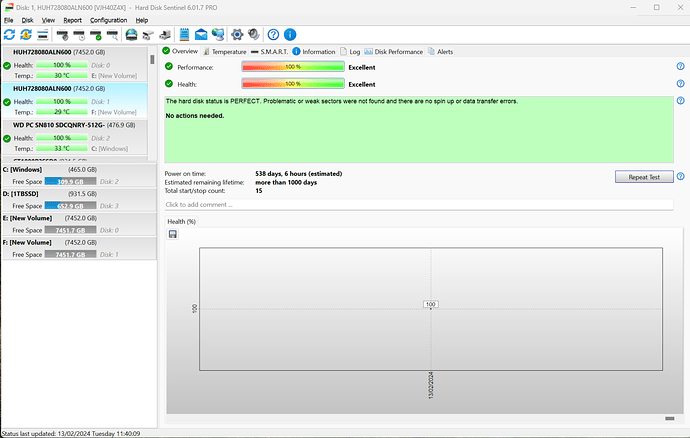Open the blue notepad report toolbar icon
Screen dimensions: 690x438
tap(184, 34)
